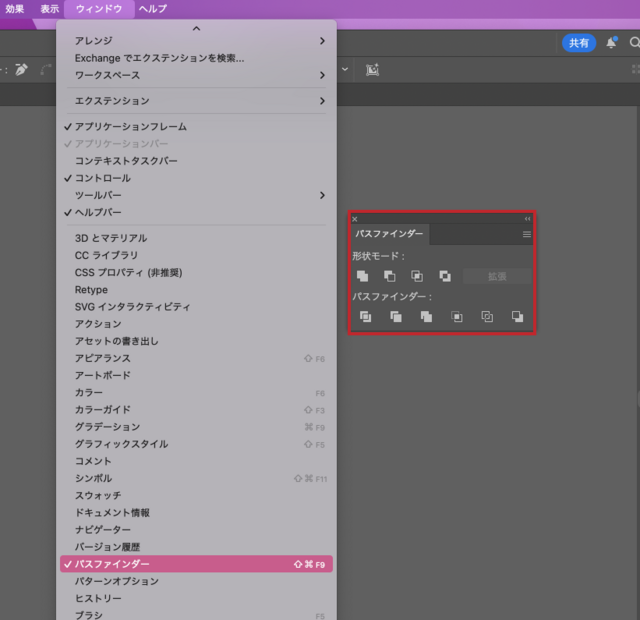Click the Merge pathfinder icon
This screenshot has height=620, width=640.
(426, 317)
